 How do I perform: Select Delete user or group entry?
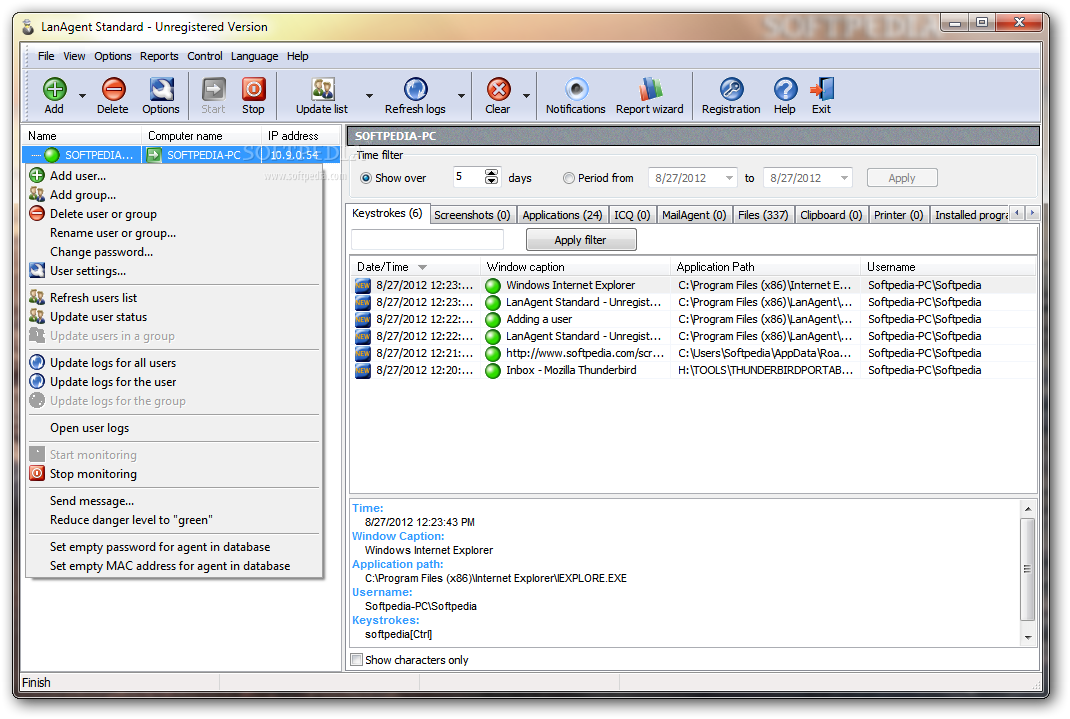pyautogui.click(x=103, y=214)
